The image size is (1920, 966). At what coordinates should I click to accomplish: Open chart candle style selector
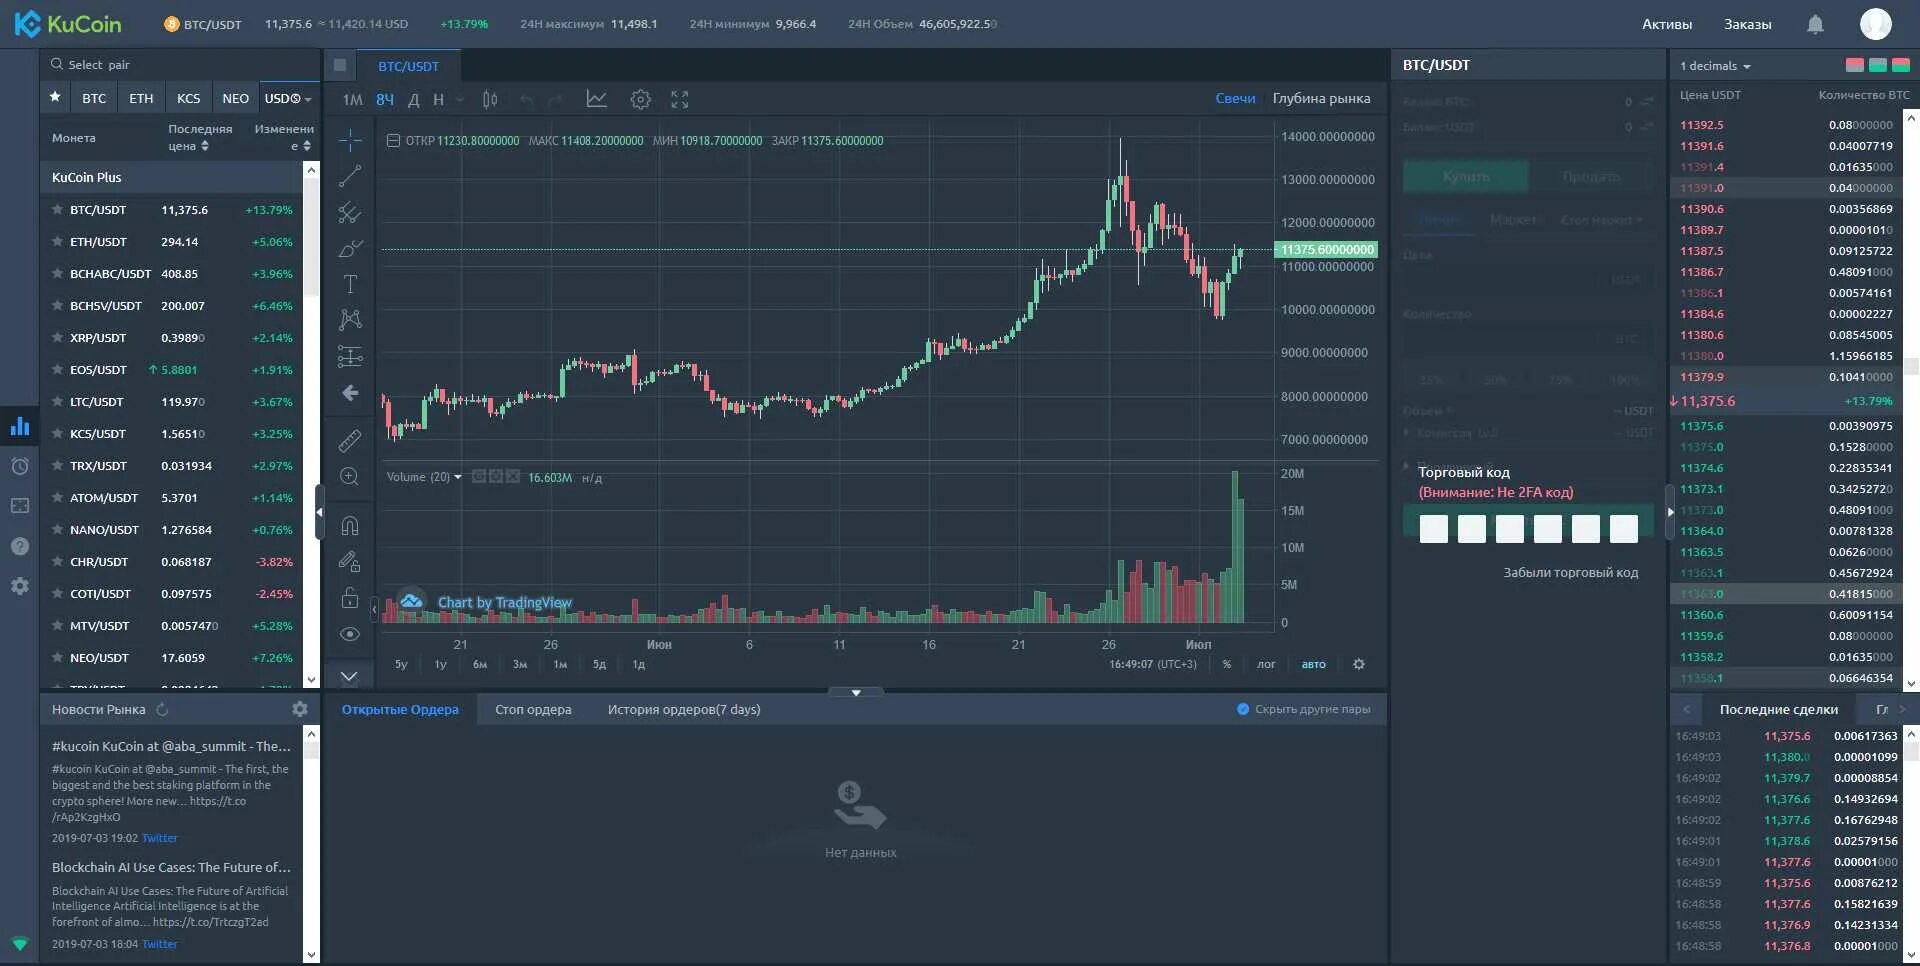[490, 99]
